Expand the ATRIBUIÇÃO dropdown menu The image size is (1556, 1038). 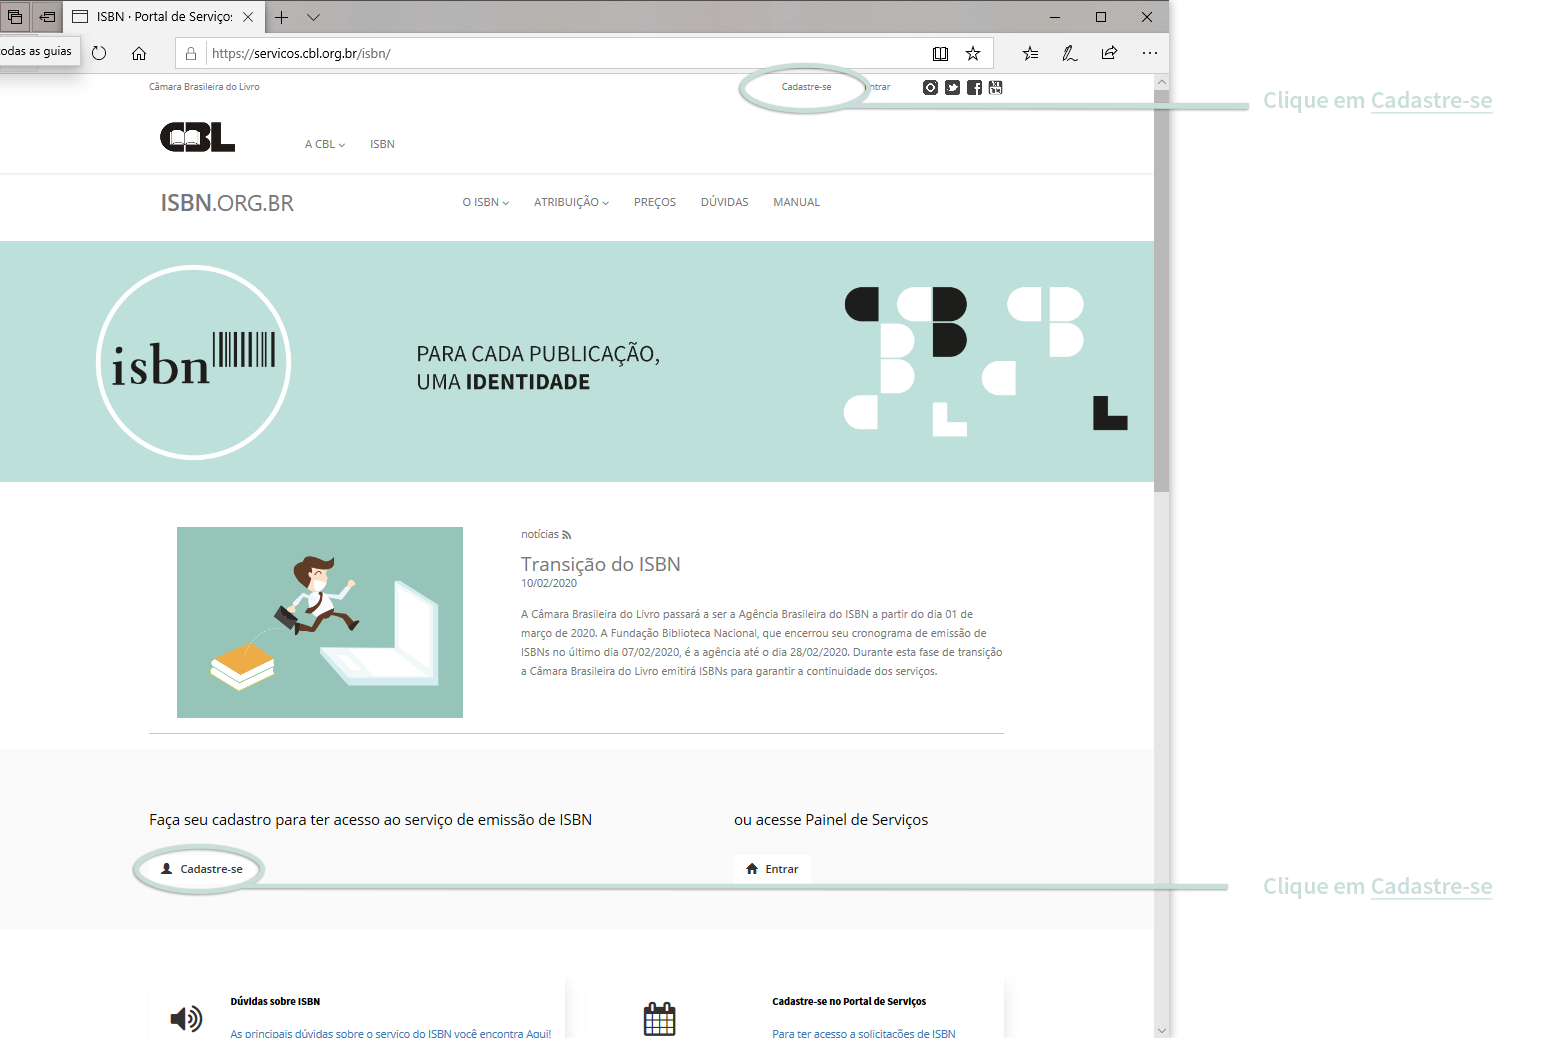tap(571, 202)
